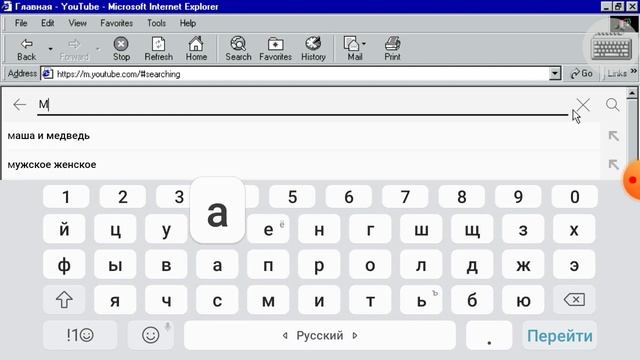Open the Back history dropdown arrow
640x360 pixels.
(50, 49)
